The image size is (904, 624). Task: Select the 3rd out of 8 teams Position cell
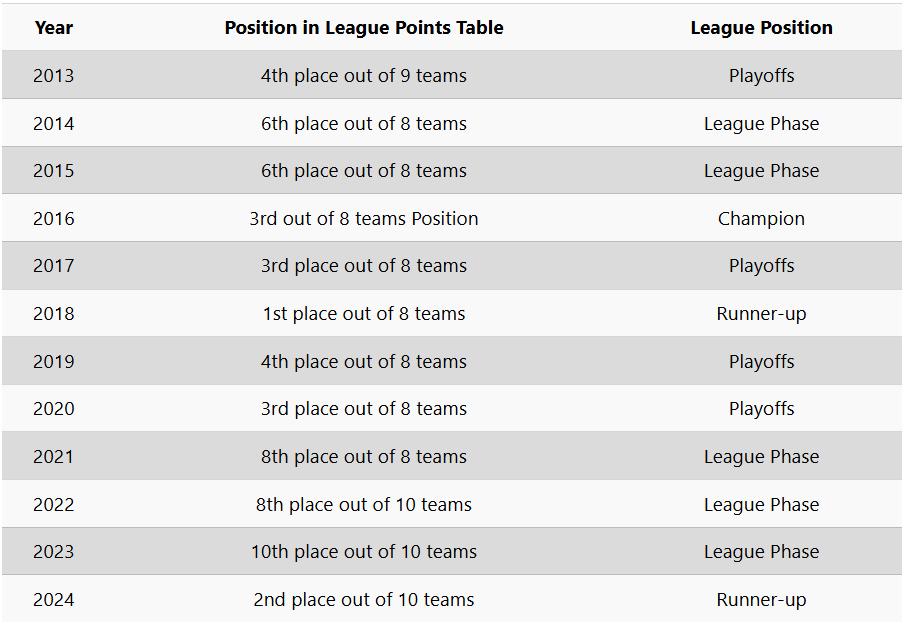point(364,219)
